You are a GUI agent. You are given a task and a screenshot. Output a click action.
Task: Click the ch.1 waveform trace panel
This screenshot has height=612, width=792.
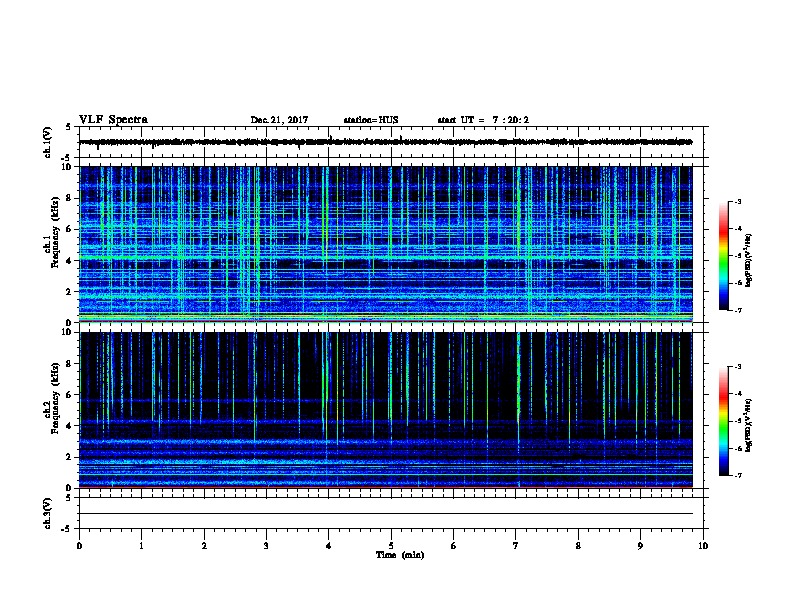(391, 142)
